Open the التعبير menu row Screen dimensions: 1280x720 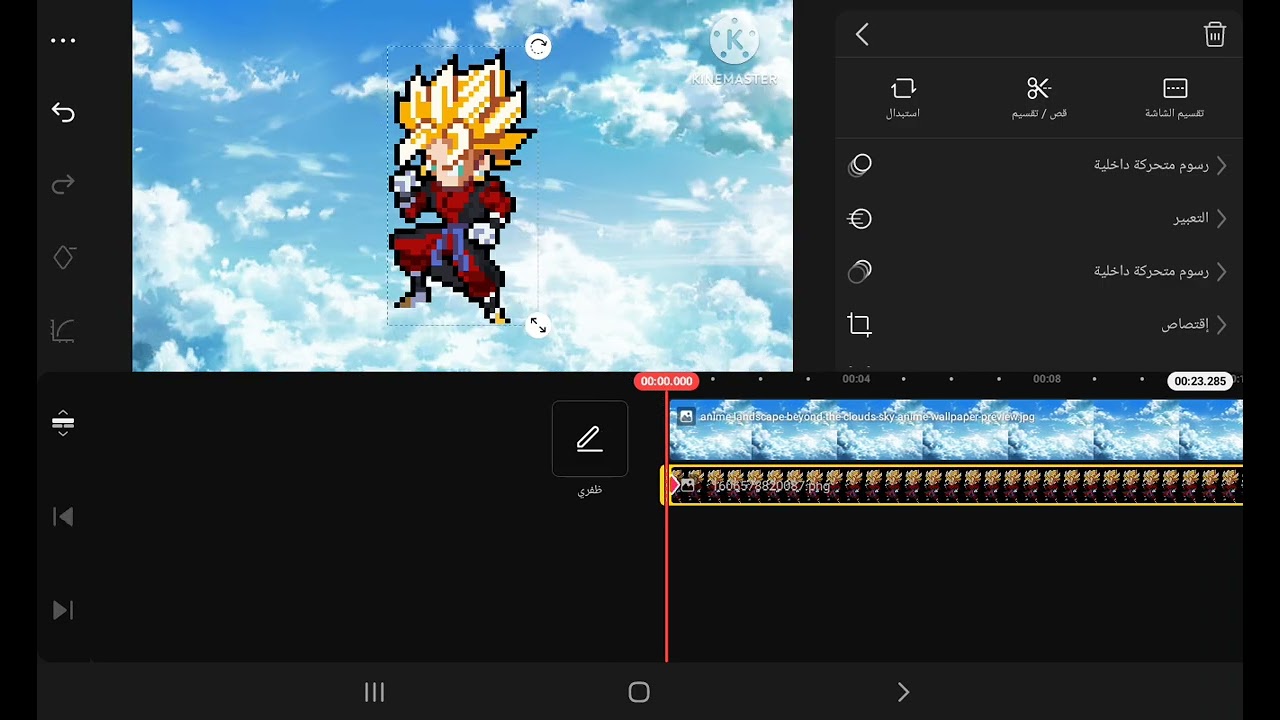(1039, 218)
